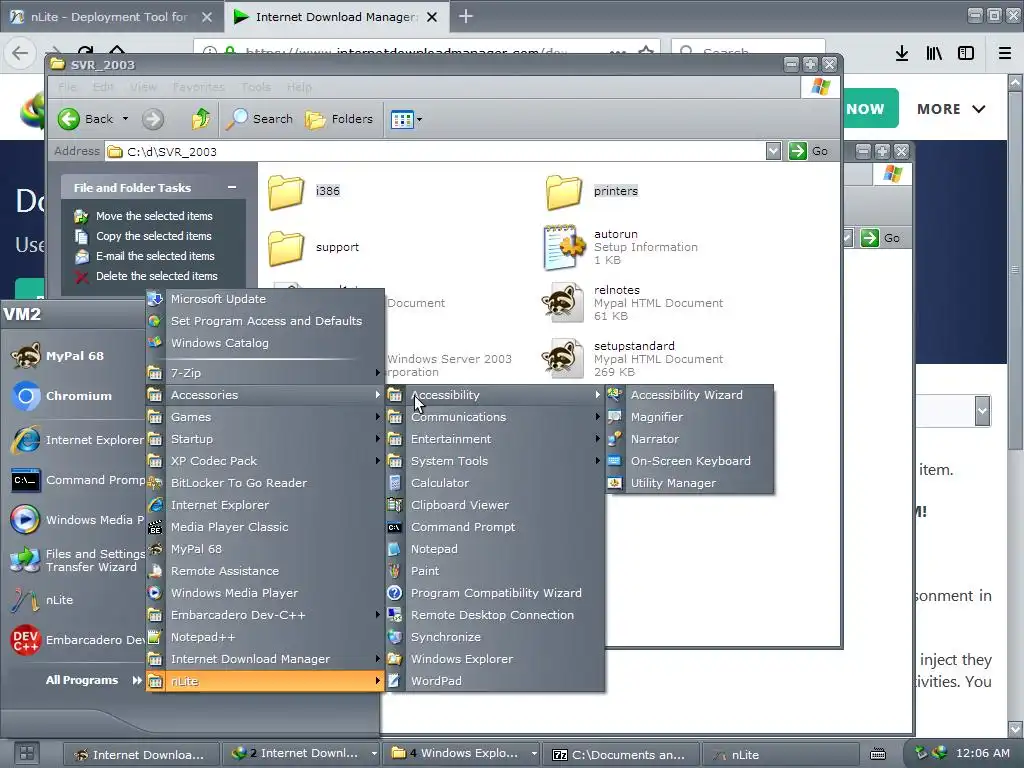The width and height of the screenshot is (1024, 768).
Task: Expand the XP Codec Pack group
Action: [x=264, y=461]
